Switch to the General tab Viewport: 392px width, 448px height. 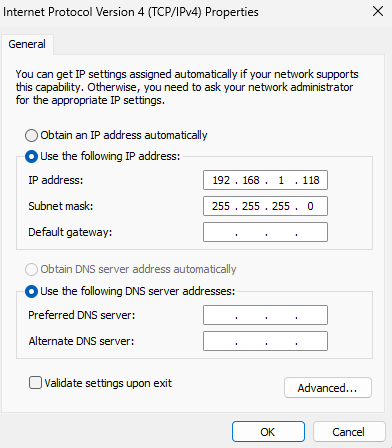(x=27, y=44)
